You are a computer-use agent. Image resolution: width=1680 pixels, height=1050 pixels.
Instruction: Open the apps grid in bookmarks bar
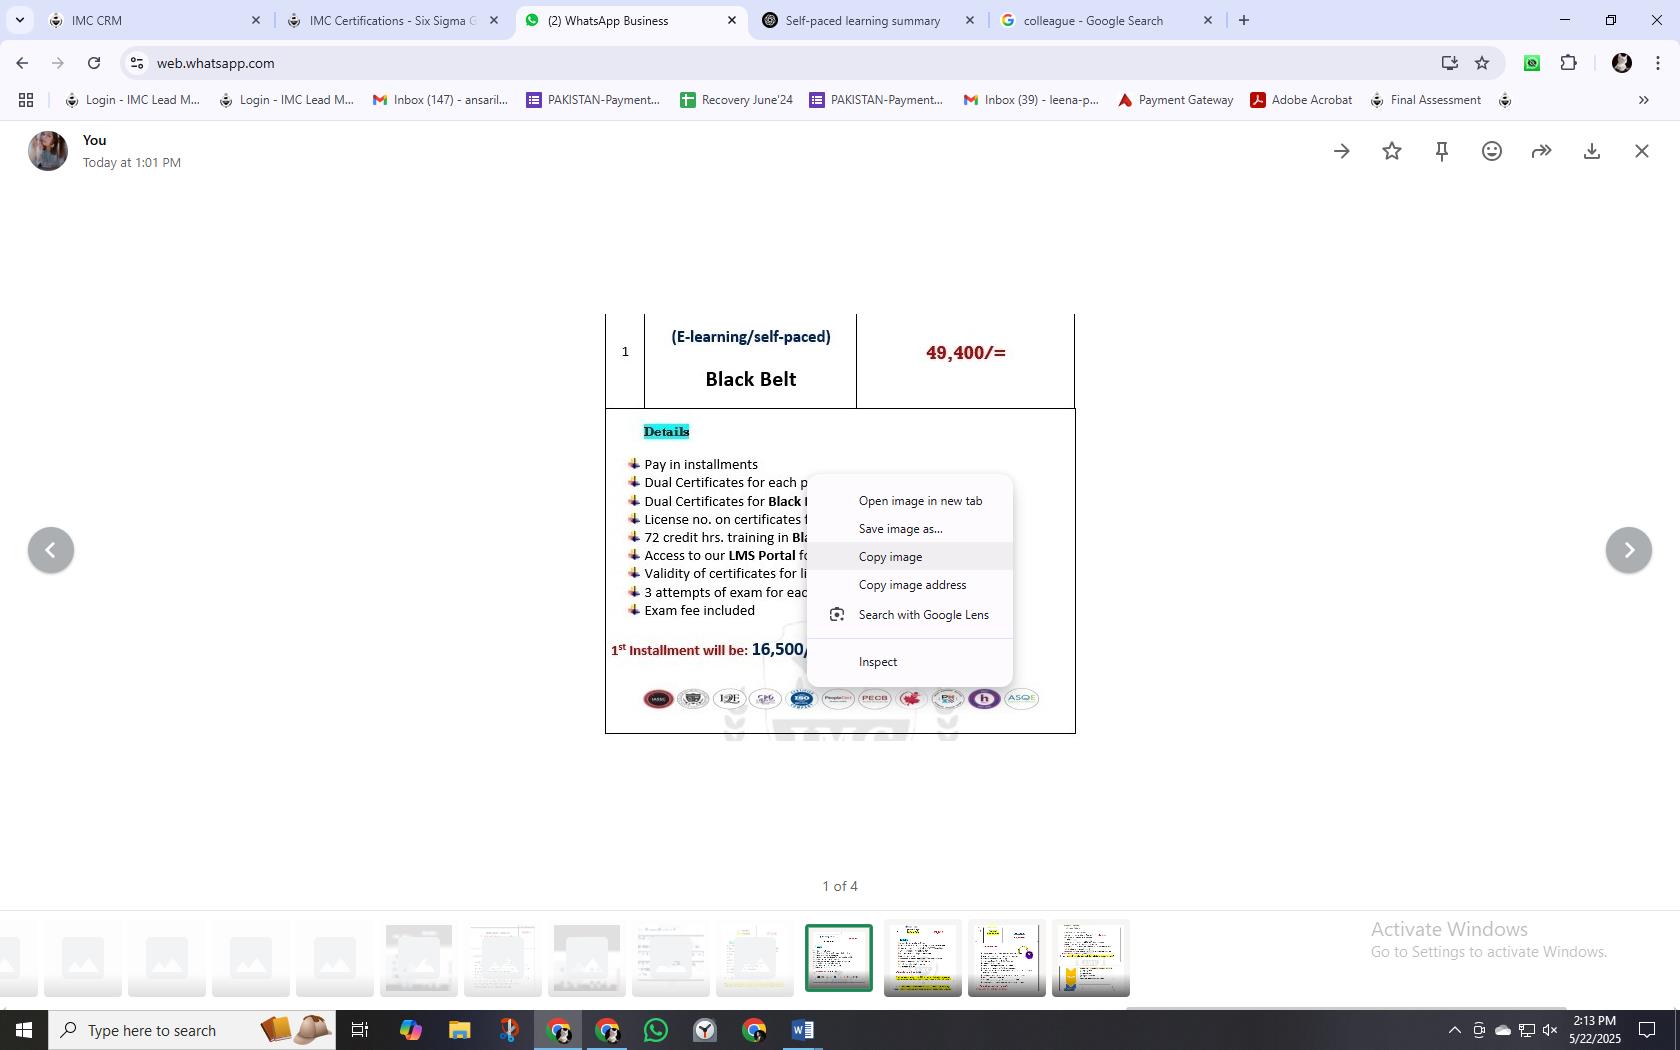26,100
